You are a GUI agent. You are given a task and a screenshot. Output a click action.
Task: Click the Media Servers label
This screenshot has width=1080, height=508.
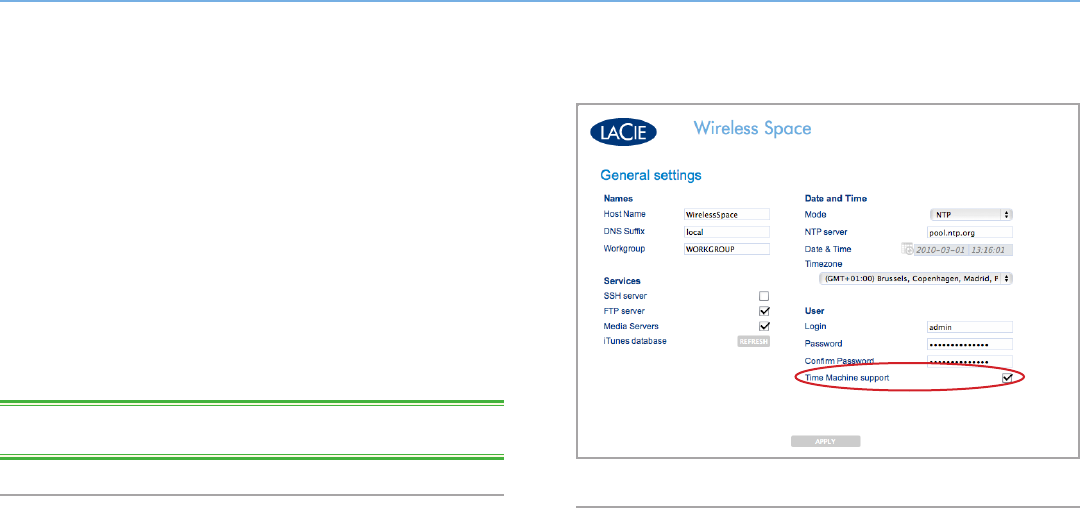632,326
